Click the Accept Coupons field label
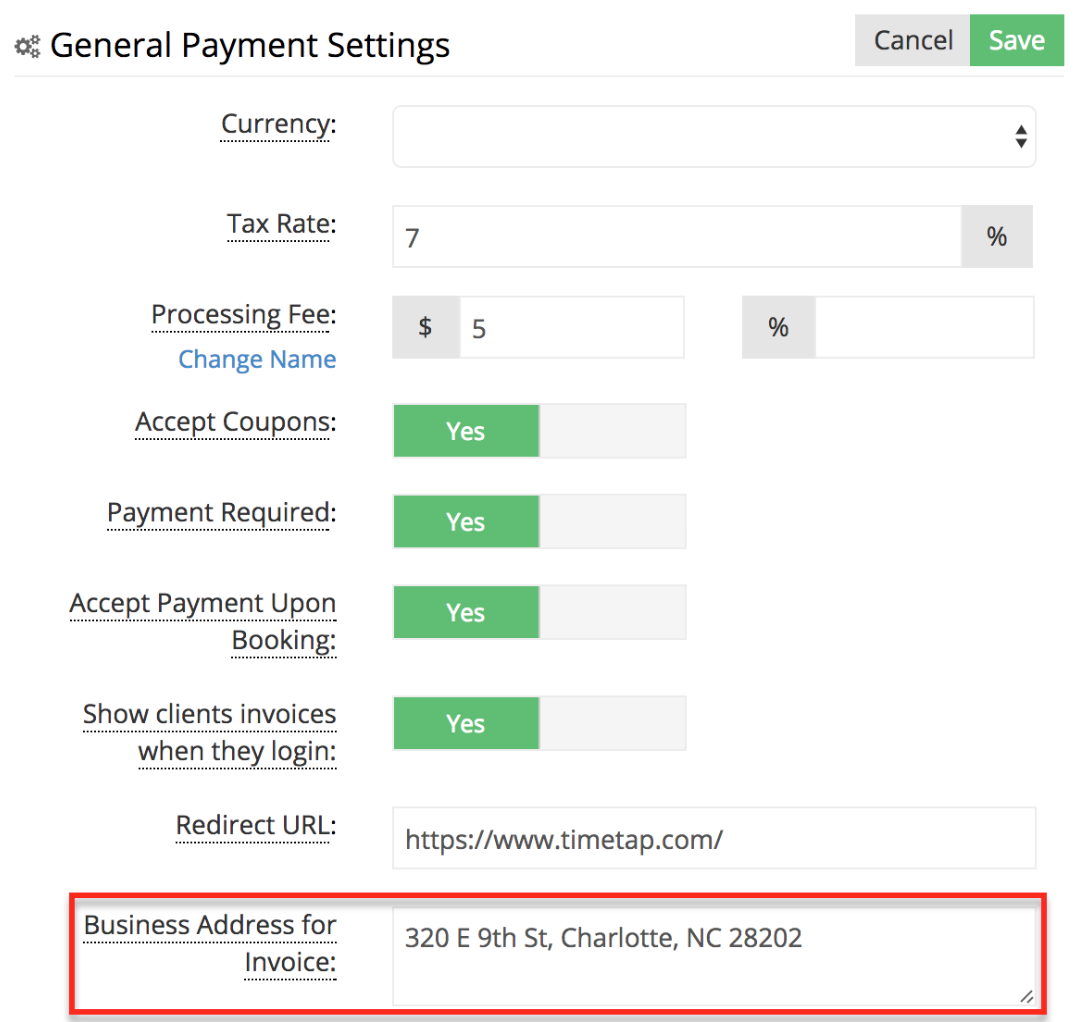Image resolution: width=1086 pixels, height=1022 pixels. (x=233, y=422)
